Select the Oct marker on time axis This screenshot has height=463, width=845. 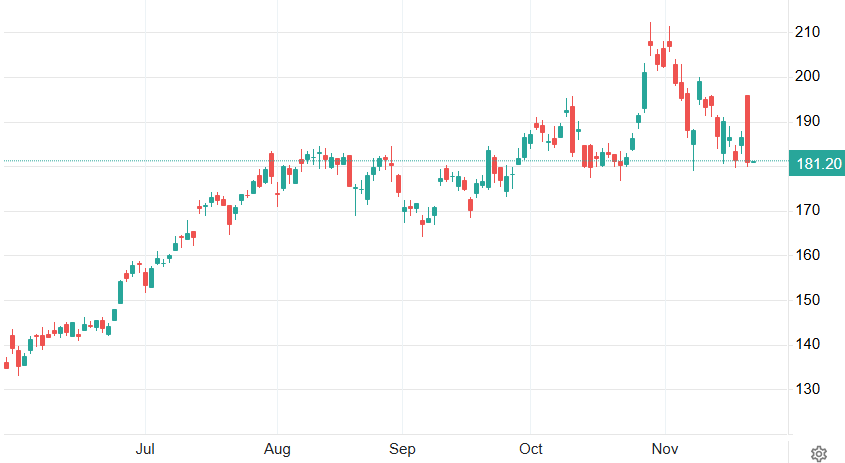pyautogui.click(x=532, y=449)
